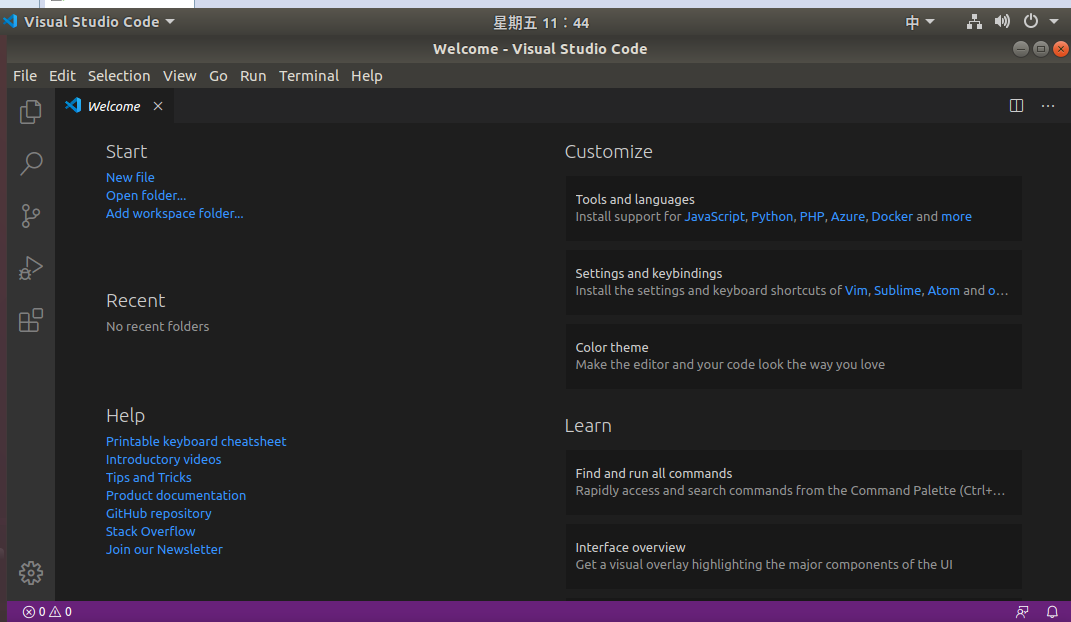Open the View menu
The height and width of the screenshot is (622, 1071).
tap(180, 76)
